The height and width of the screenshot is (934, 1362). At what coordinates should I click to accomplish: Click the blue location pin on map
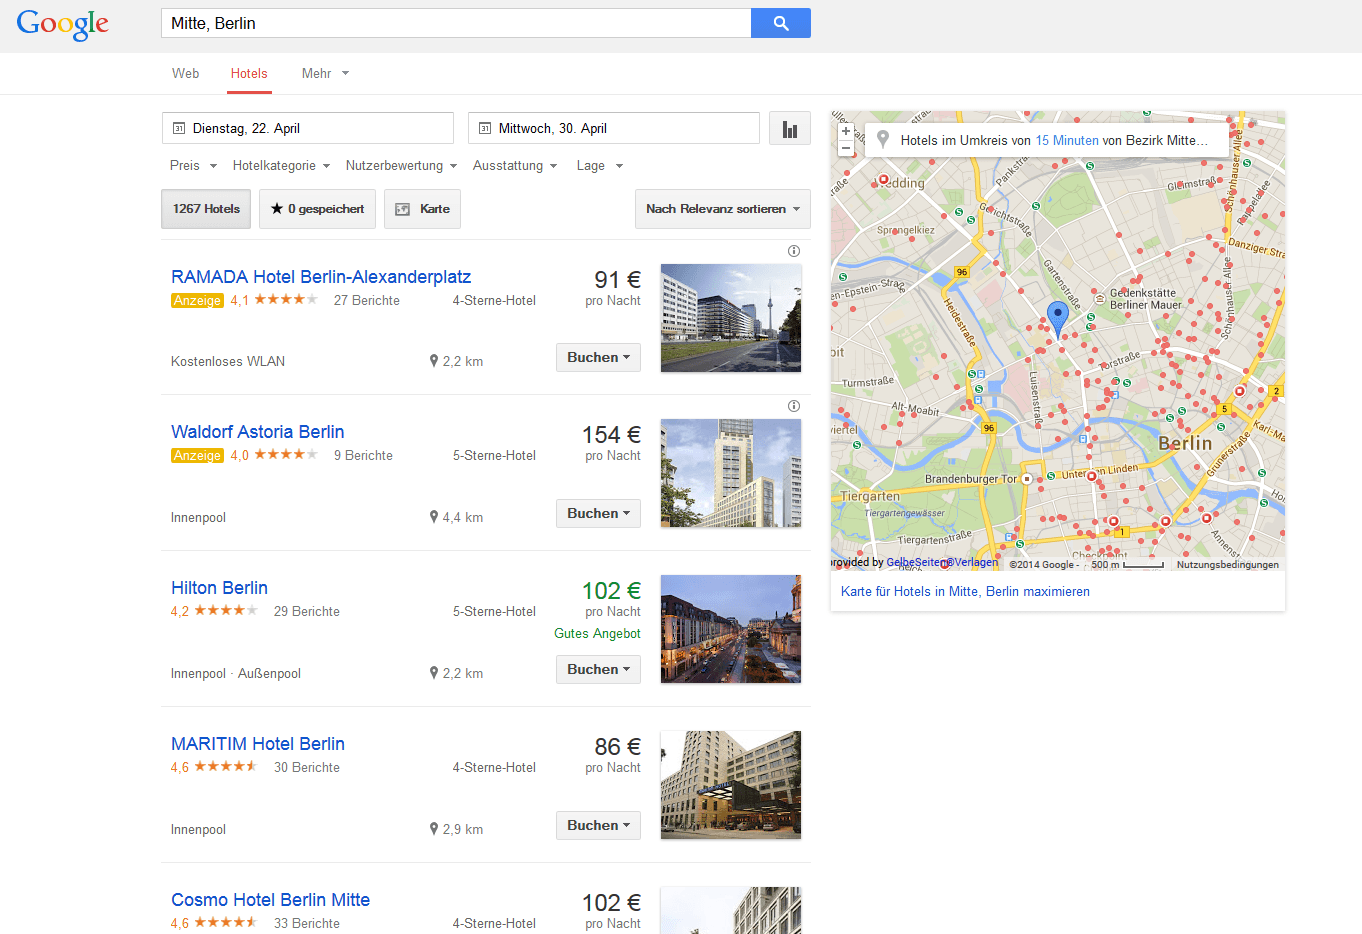[x=1058, y=318]
